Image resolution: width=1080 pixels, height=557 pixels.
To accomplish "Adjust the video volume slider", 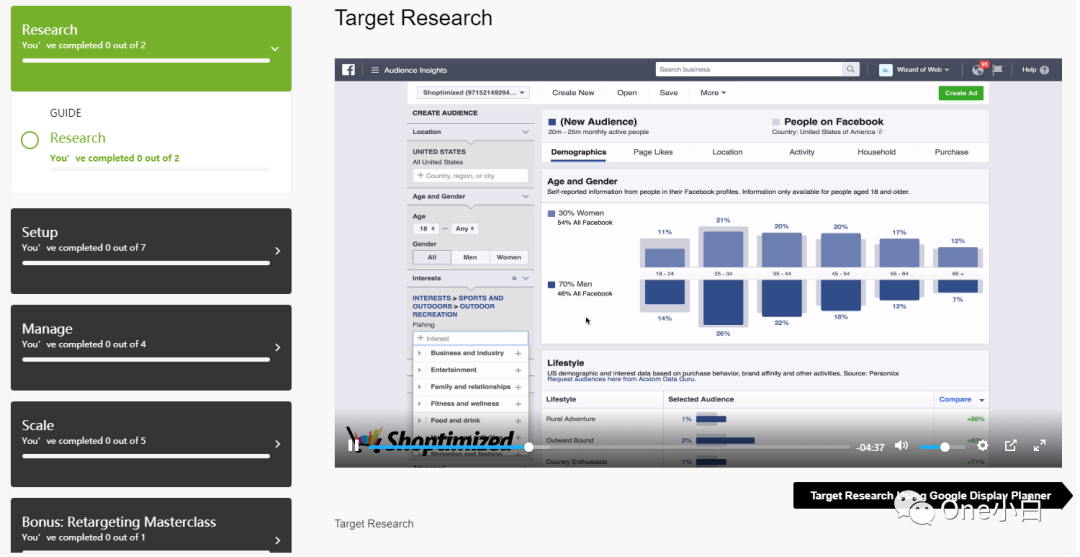I will (x=942, y=447).
